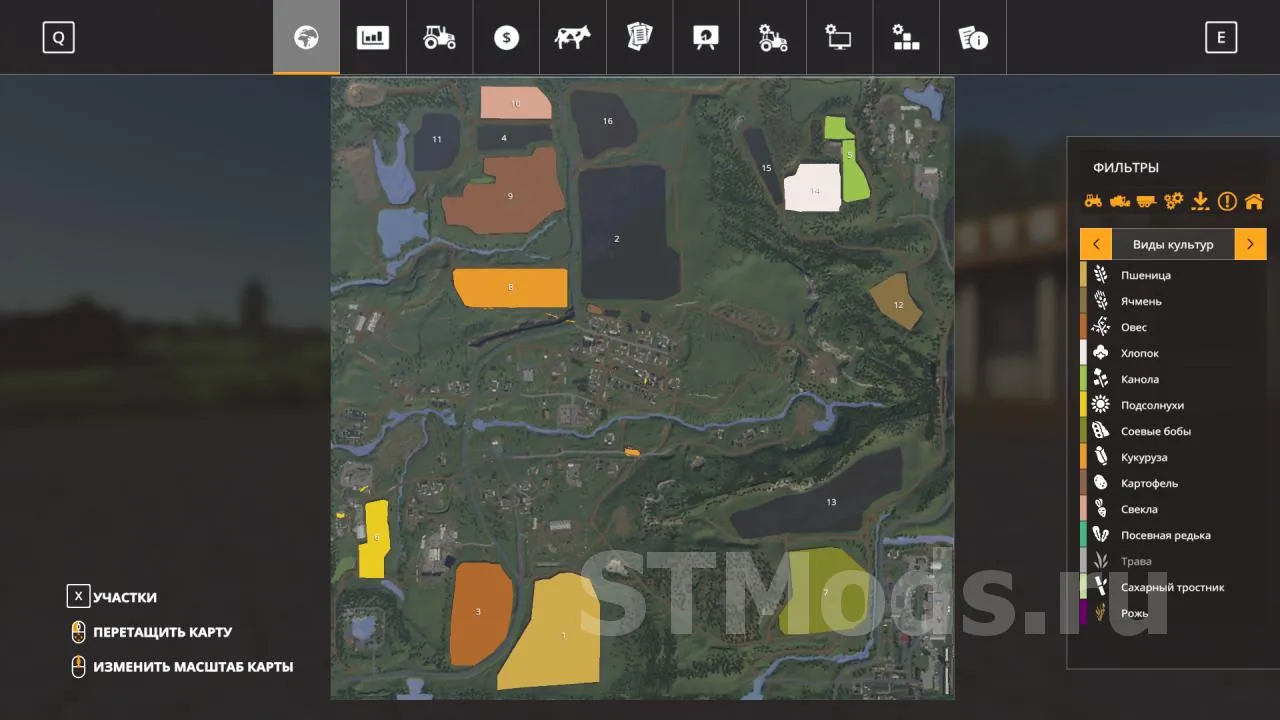Screen dimensions: 1280x720
Task: Toggle Канола crop filter
Action: pyautogui.click(x=1173, y=379)
